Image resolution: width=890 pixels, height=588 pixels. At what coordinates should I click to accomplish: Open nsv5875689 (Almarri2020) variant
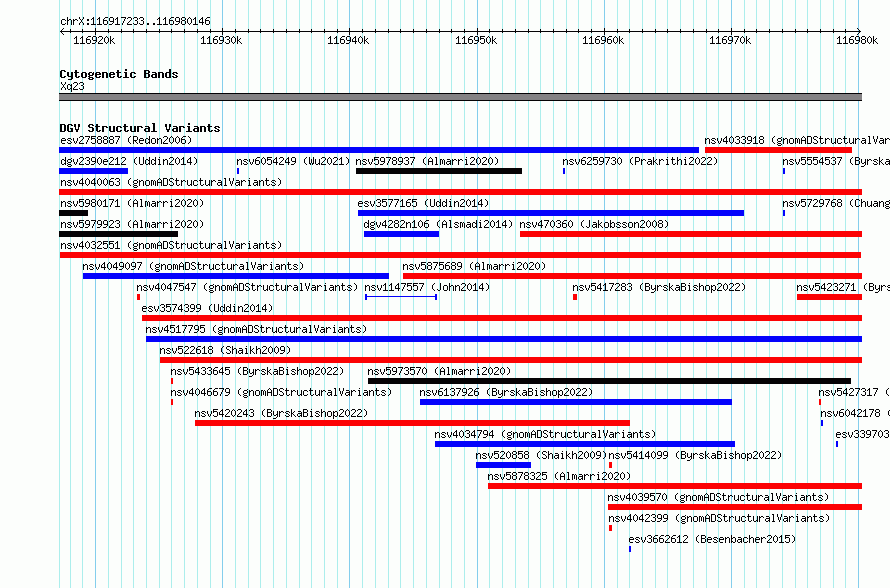(474, 266)
